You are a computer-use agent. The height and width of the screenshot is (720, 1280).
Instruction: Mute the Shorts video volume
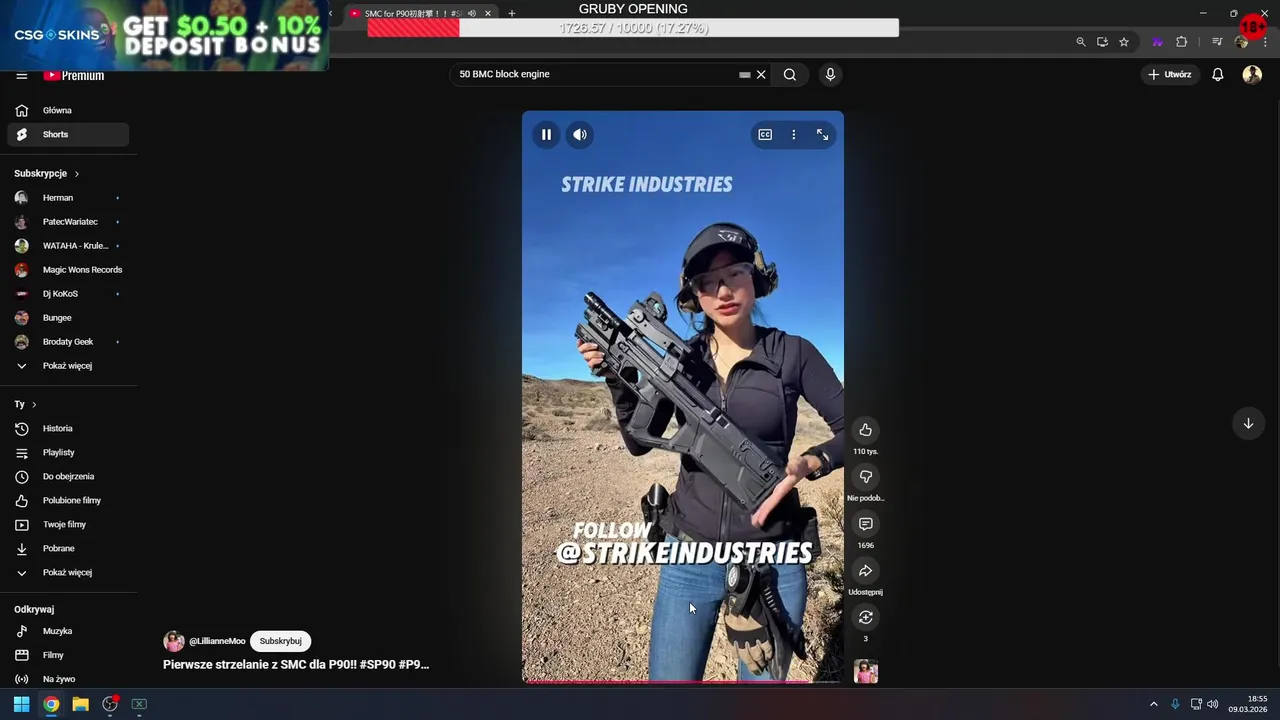click(x=580, y=135)
